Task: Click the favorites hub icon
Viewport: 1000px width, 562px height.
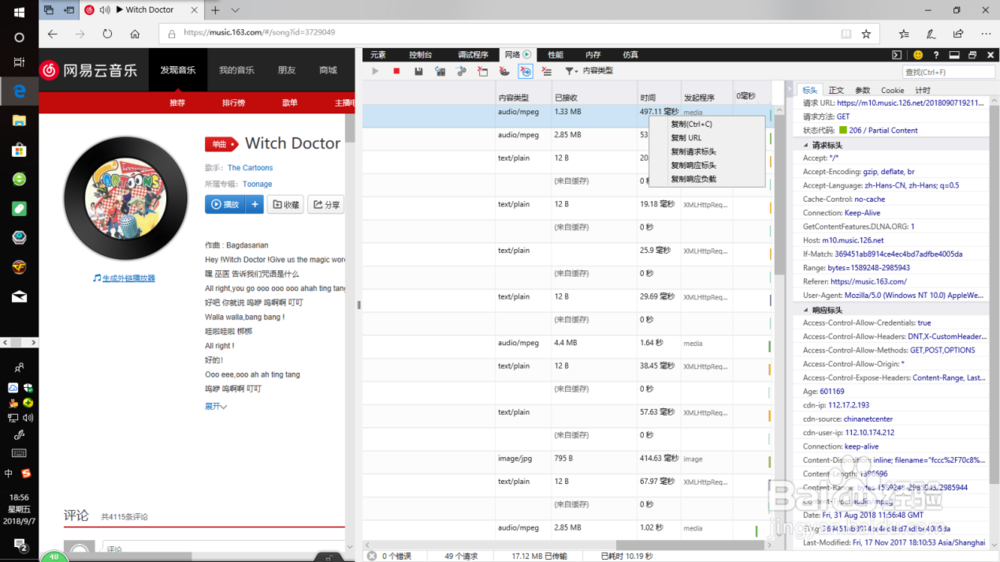Action: point(904,34)
